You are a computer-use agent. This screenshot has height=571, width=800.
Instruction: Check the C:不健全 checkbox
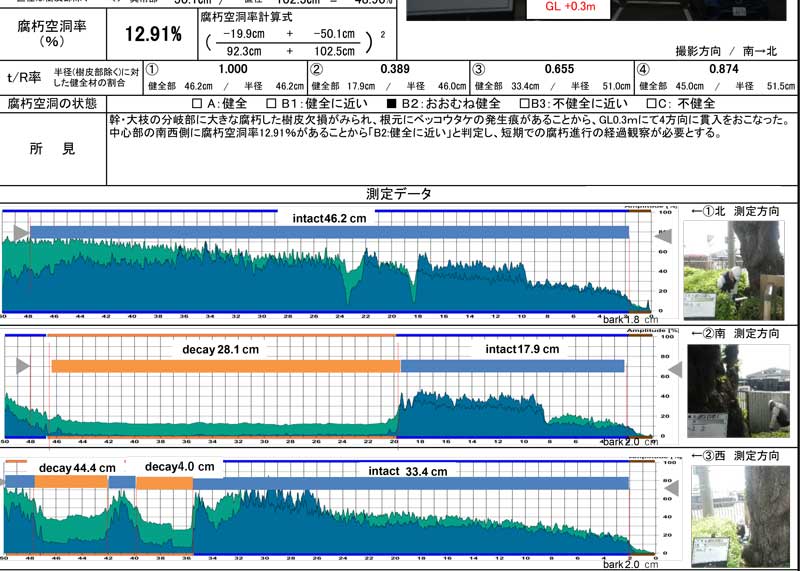click(652, 104)
